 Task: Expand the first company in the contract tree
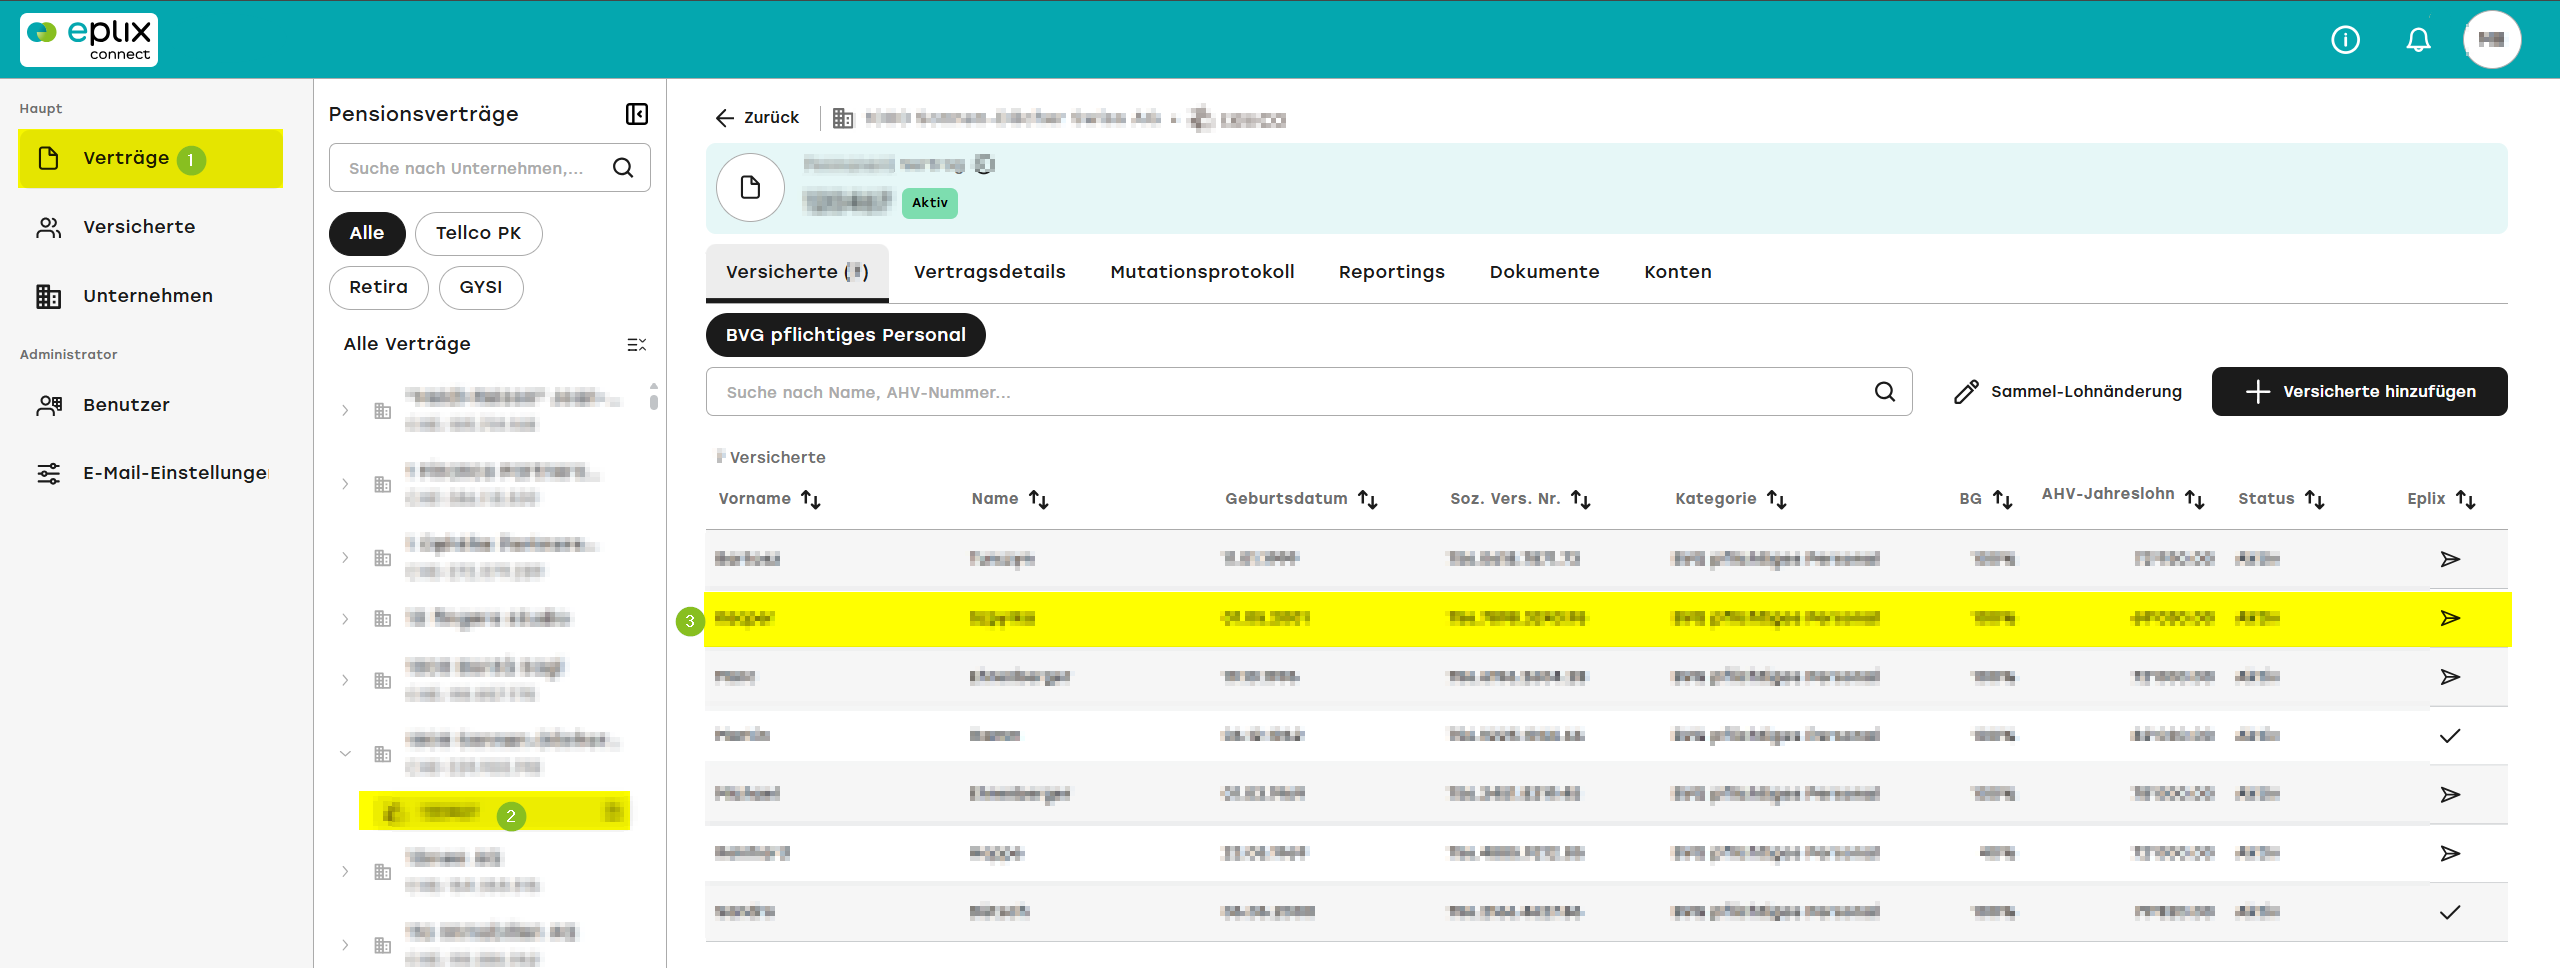tap(345, 410)
